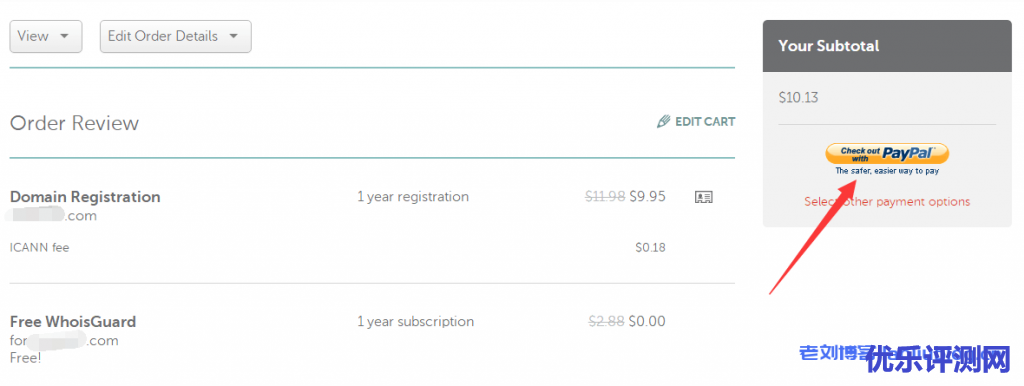
Task: Select the 1 year registration term
Action: point(413,197)
